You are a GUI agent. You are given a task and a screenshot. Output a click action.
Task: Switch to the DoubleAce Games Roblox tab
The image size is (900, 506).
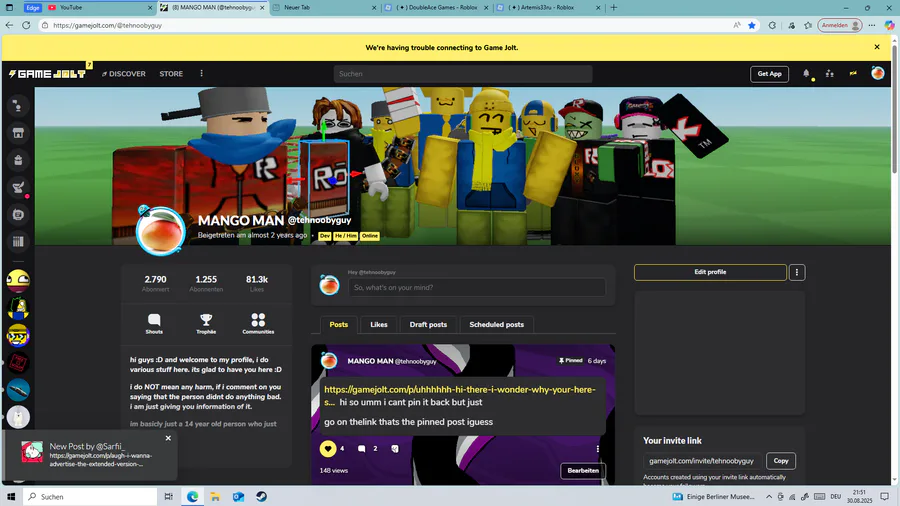[436, 7]
